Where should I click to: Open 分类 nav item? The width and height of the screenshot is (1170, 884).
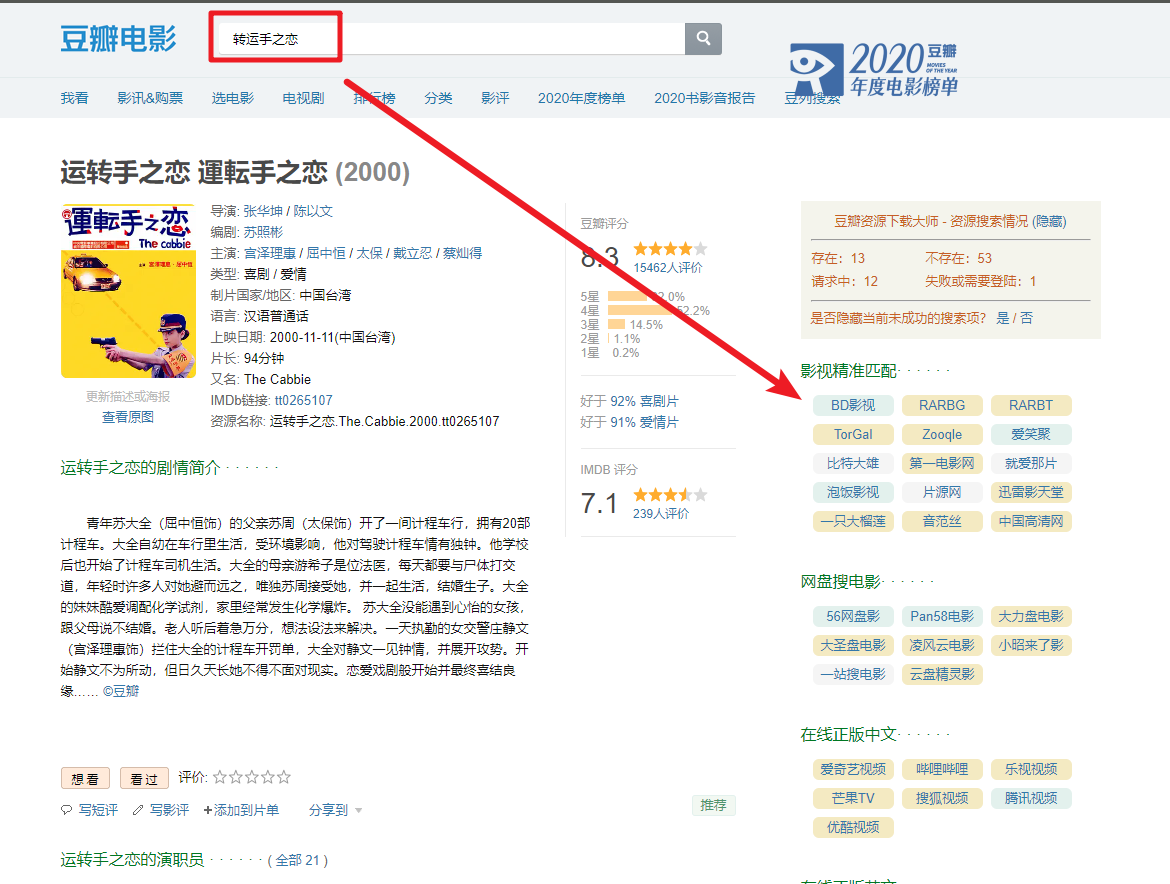coord(438,98)
